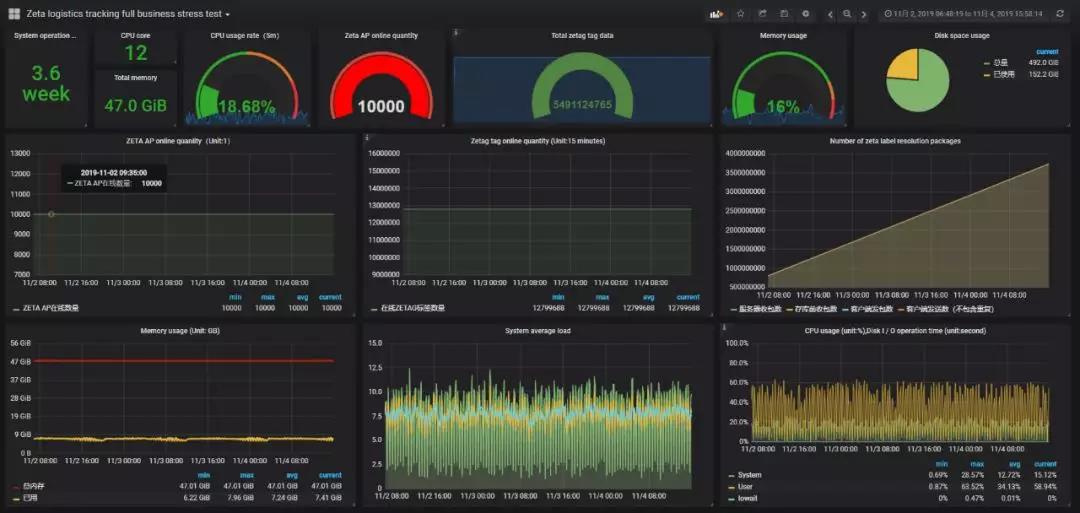Viewport: 1080px width, 513px height.
Task: Shift time range forward with right arrow
Action: pyautogui.click(x=864, y=14)
